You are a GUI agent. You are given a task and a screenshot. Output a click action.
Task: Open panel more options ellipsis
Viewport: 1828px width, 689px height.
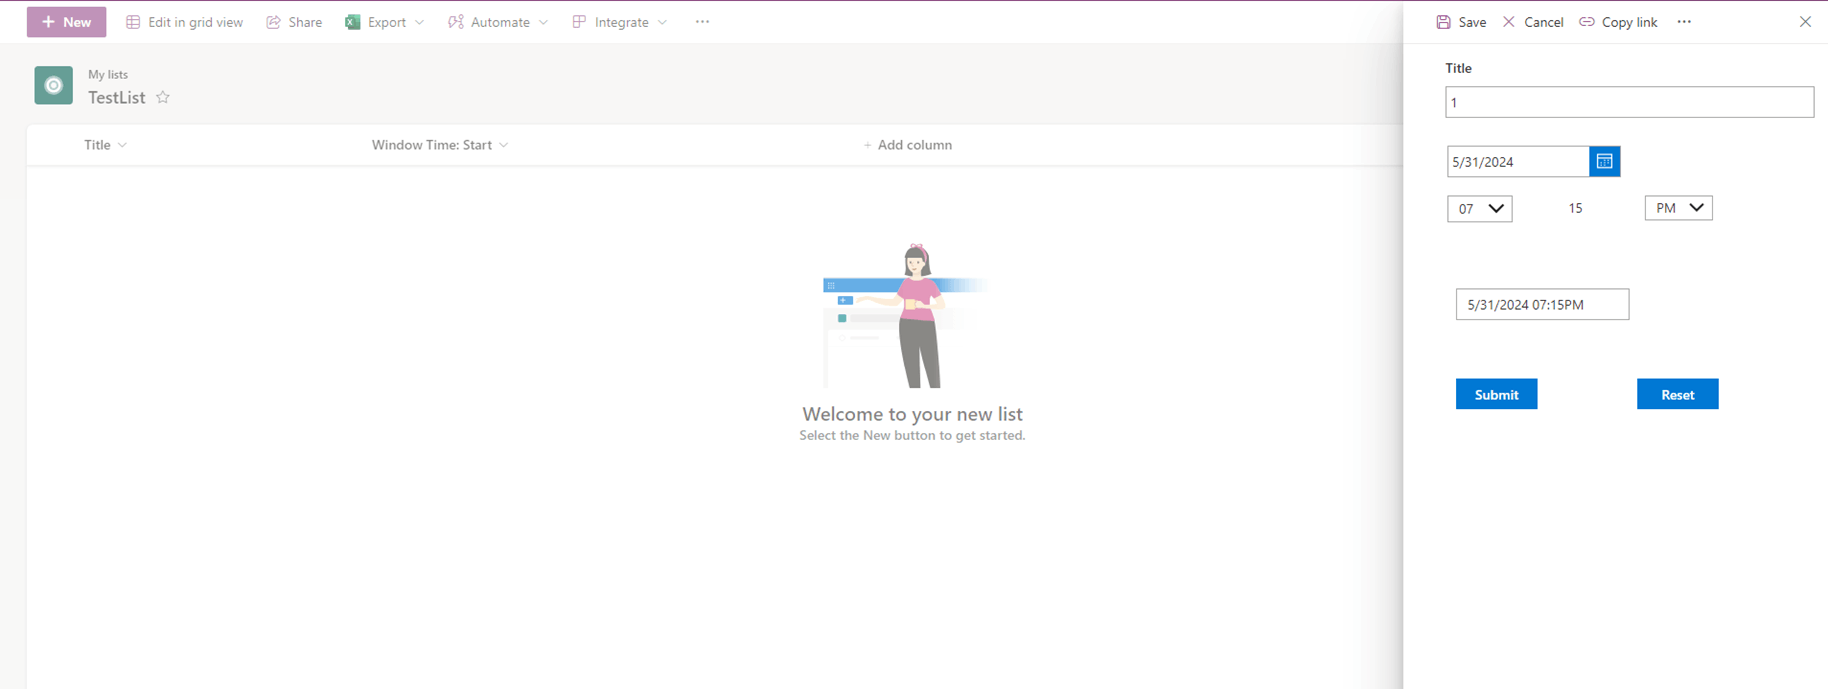(1684, 22)
